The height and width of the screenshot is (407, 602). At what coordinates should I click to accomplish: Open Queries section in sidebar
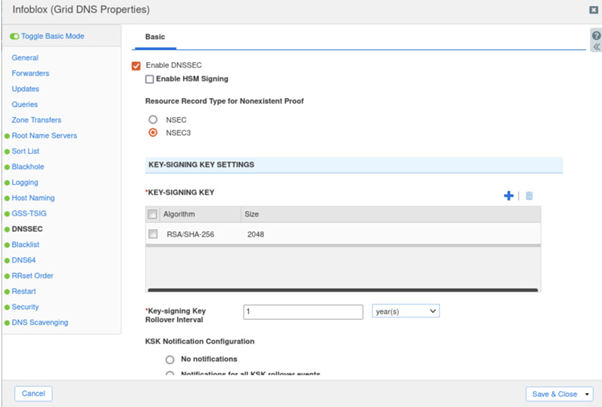coord(25,104)
